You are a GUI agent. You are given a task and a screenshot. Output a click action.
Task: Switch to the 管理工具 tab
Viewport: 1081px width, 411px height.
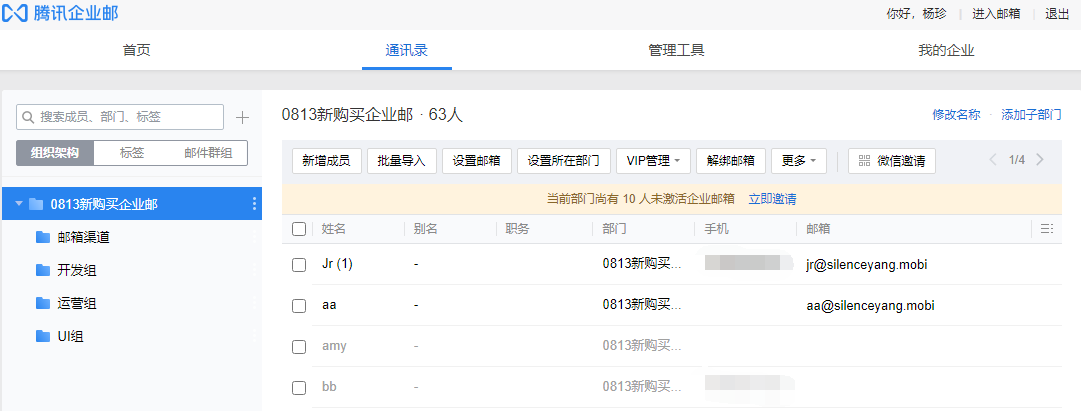[x=676, y=50]
